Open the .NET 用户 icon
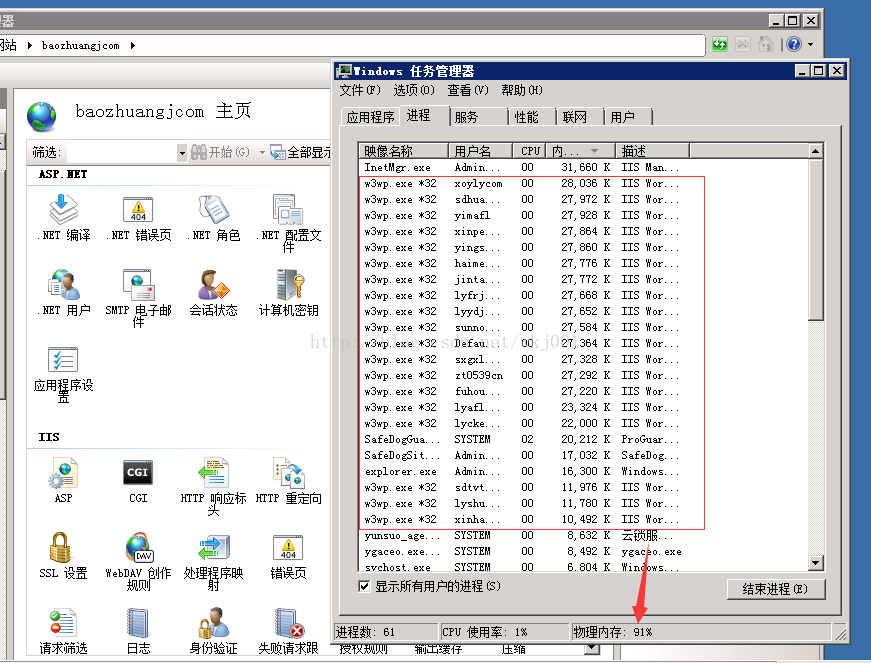871x663 pixels. (63, 285)
